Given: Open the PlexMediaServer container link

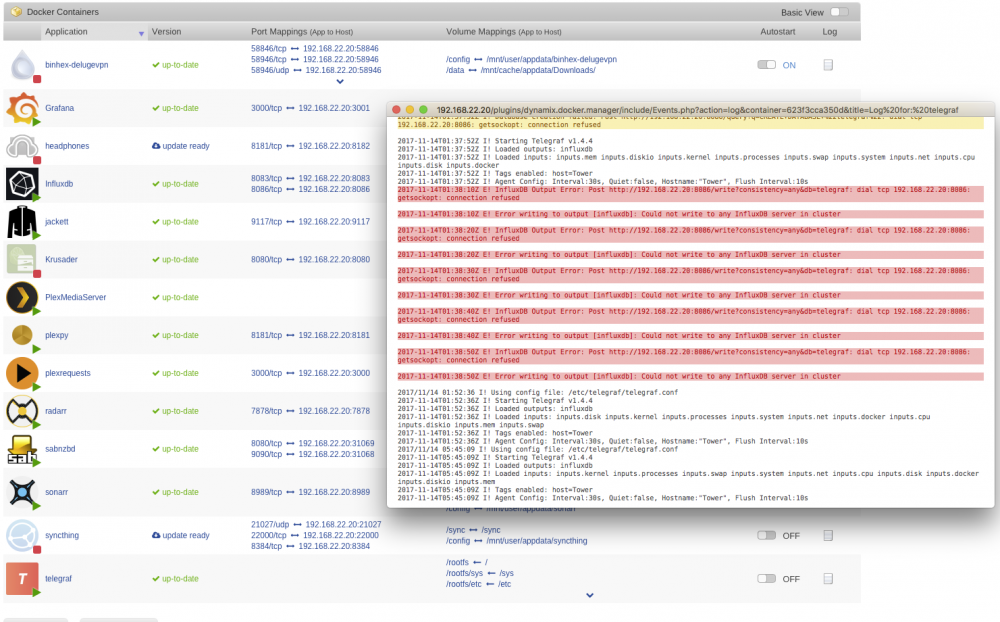Looking at the screenshot, I should click(75, 297).
